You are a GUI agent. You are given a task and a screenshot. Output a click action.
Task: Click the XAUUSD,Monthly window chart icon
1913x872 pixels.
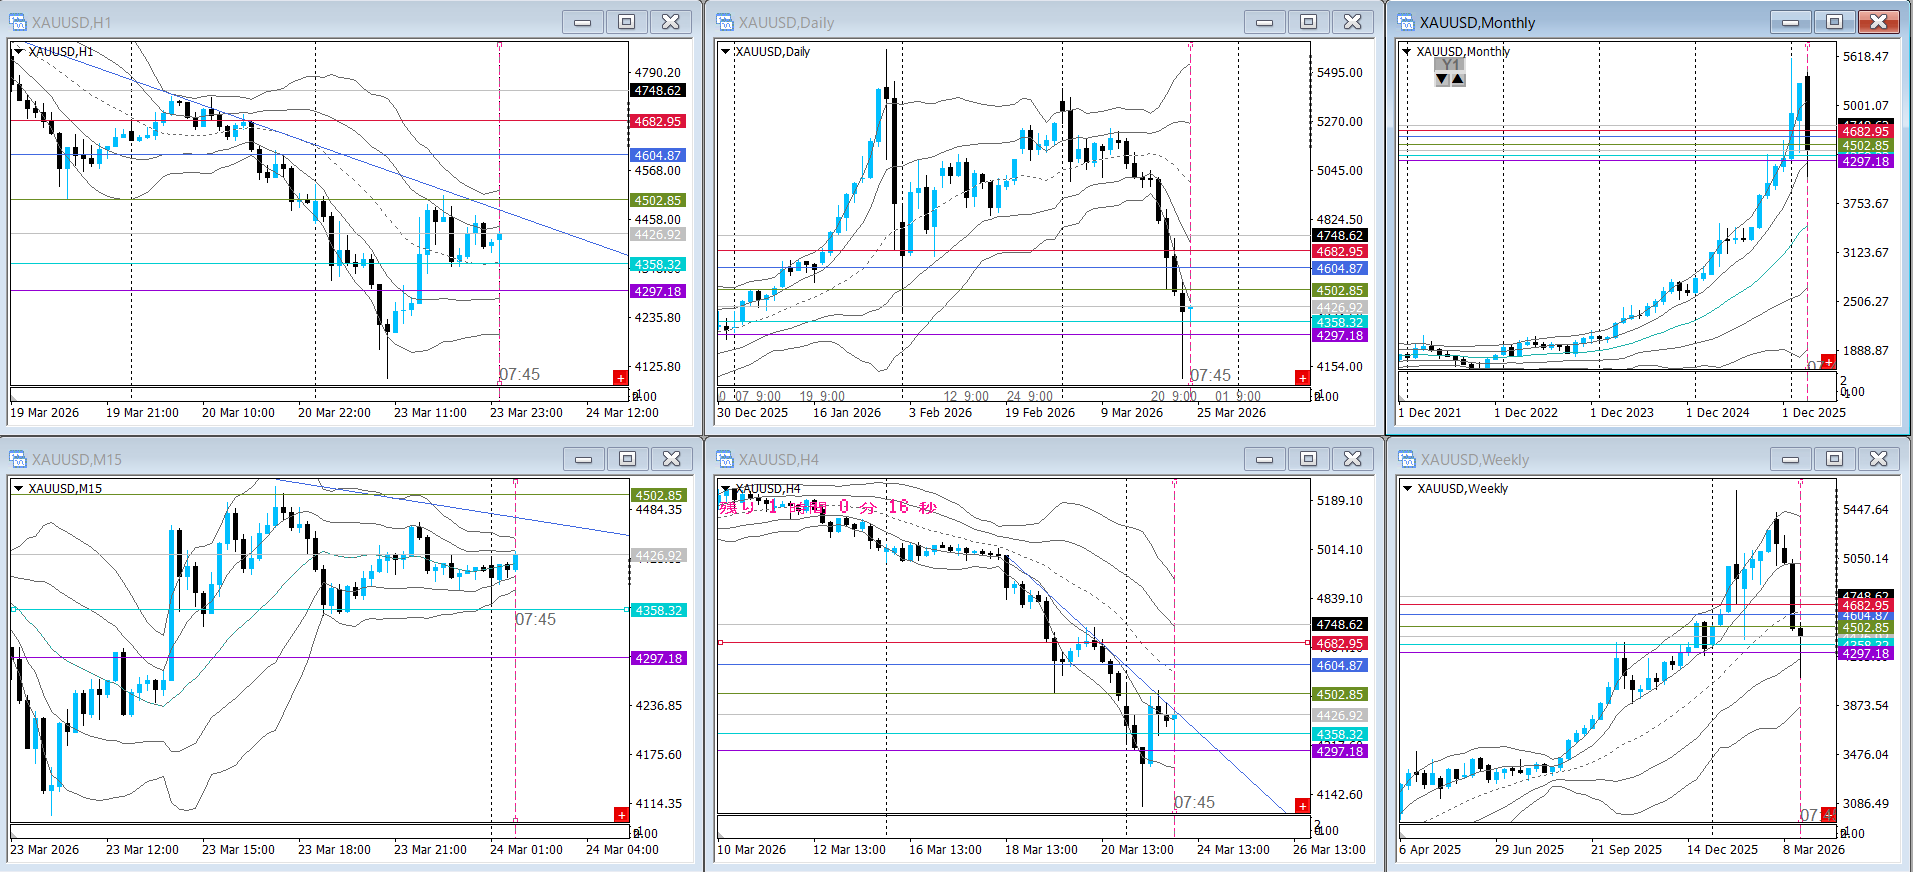[1406, 22]
